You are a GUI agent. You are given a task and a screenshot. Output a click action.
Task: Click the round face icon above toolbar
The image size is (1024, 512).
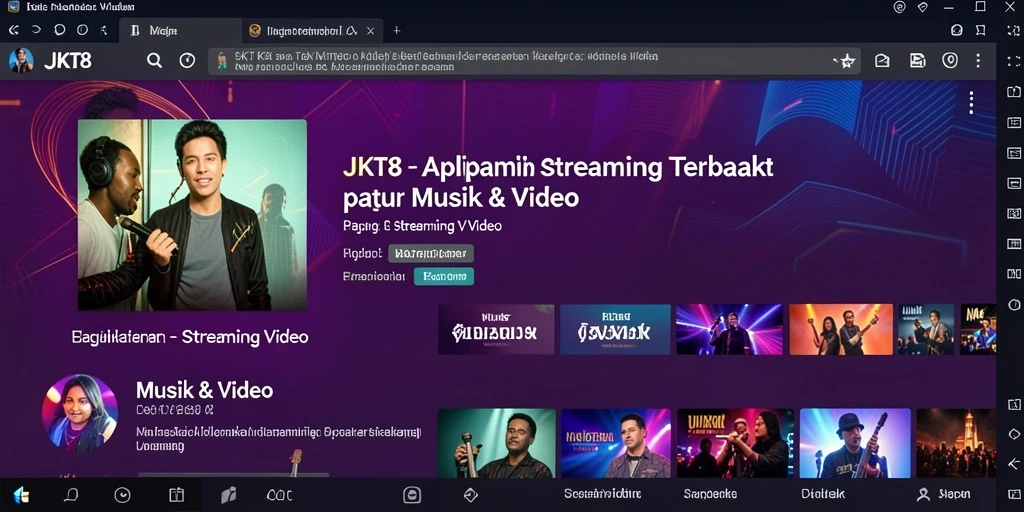coord(957,30)
